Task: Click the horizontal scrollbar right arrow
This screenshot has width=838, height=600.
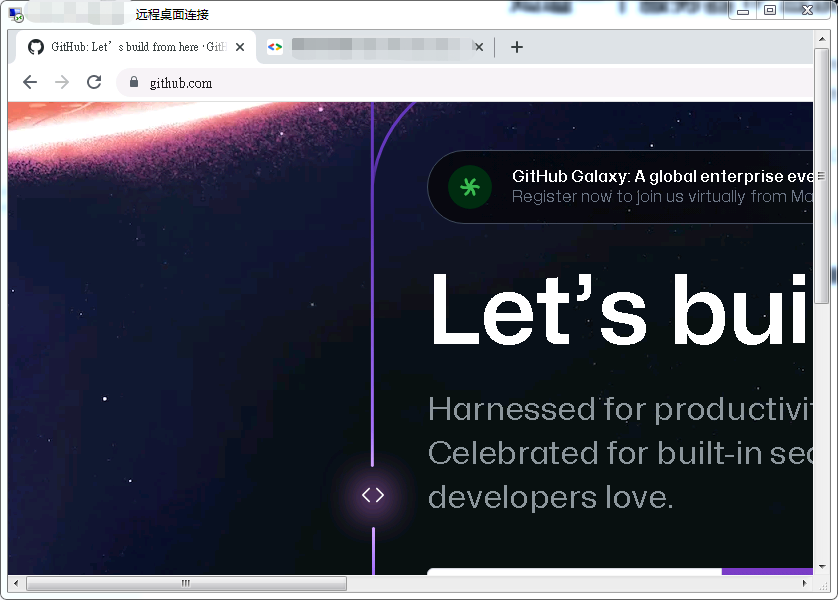Action: pyautogui.click(x=804, y=583)
